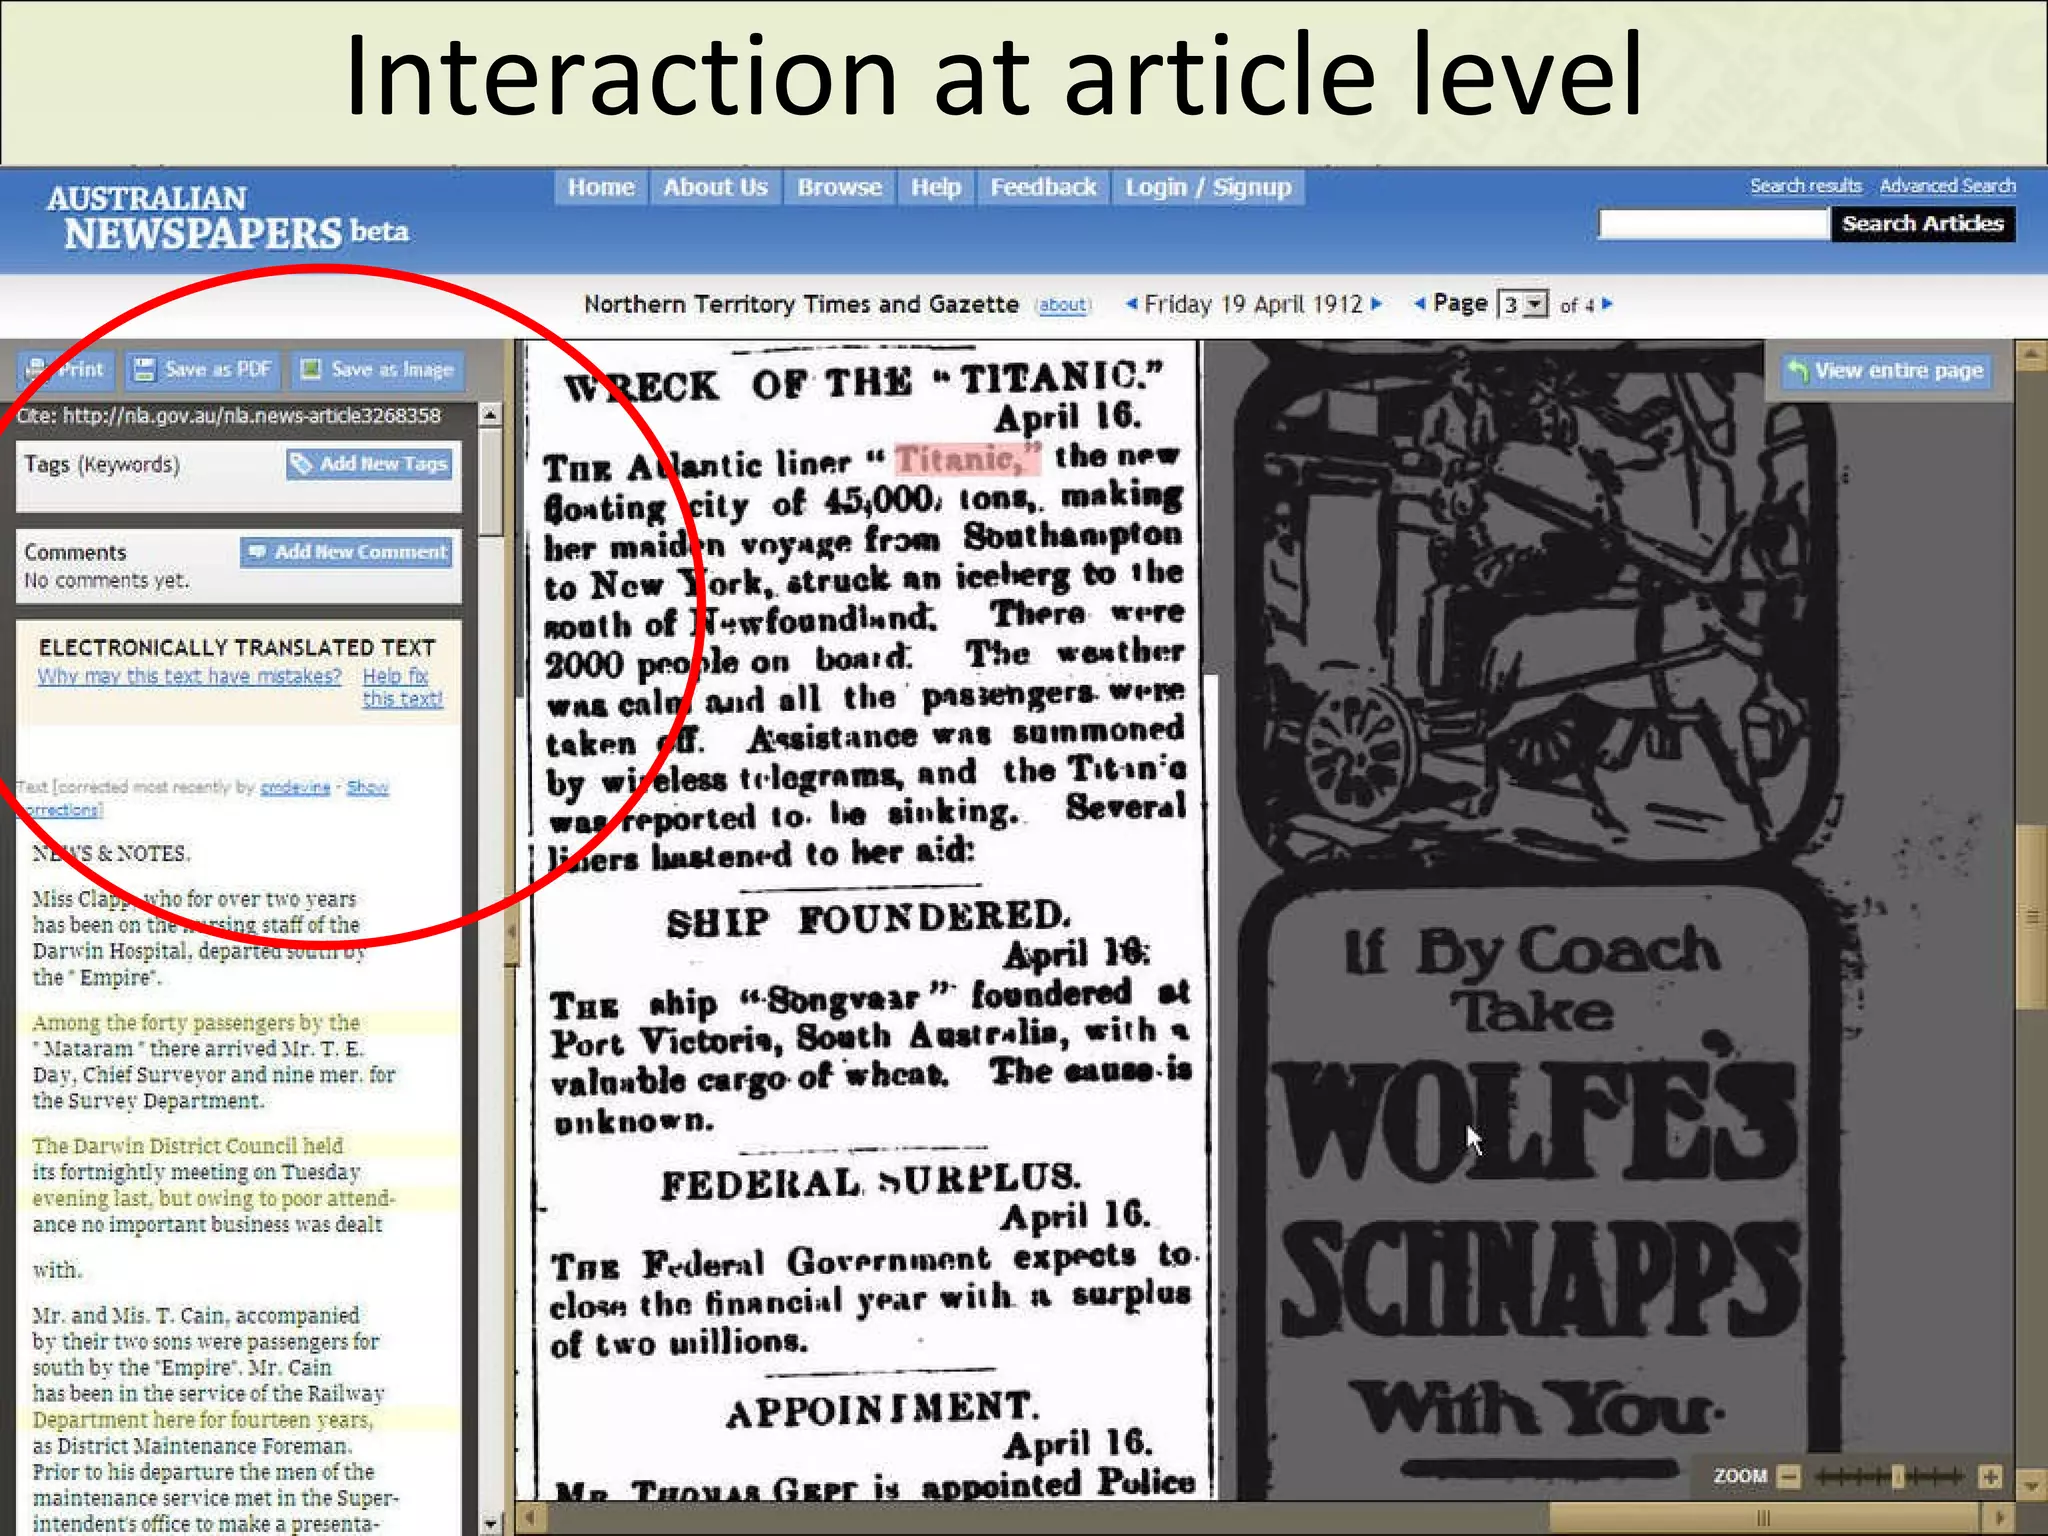Open the Help menu item

tap(935, 187)
